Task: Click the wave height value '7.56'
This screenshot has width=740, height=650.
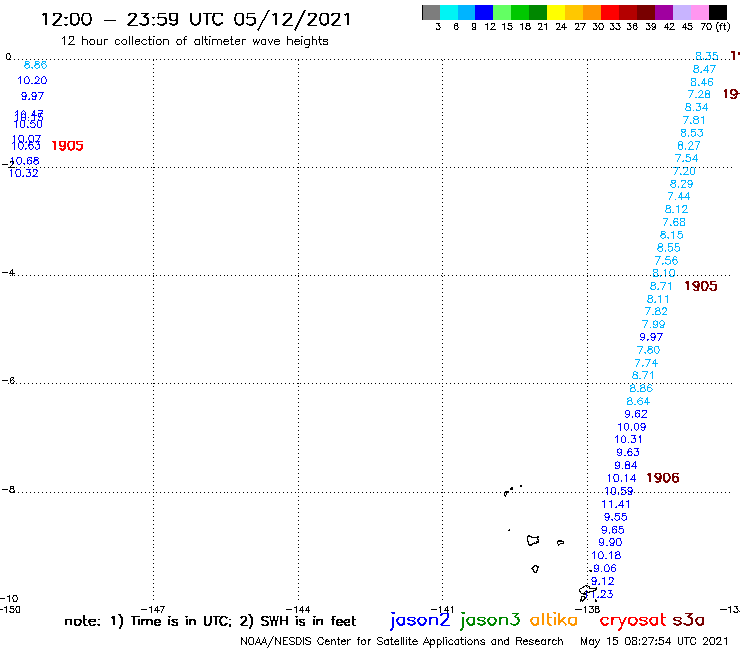Action: pyautogui.click(x=666, y=261)
